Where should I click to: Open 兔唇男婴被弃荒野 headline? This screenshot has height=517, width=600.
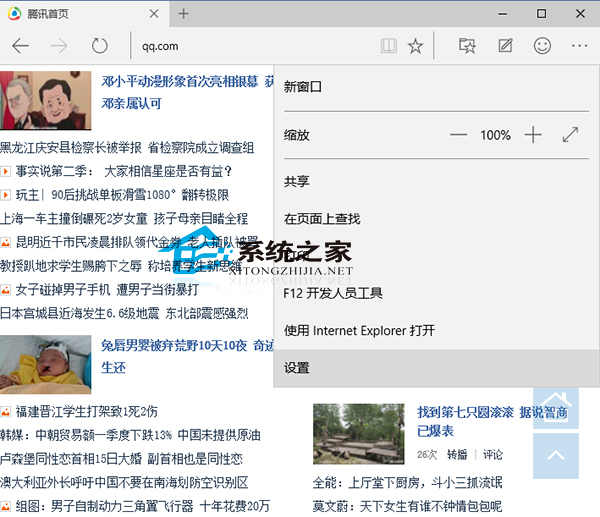(188, 357)
